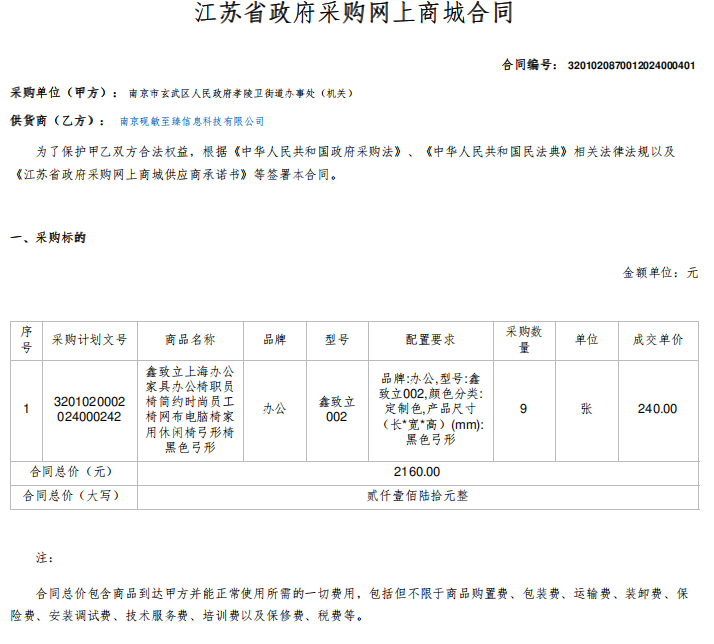Click the quantity cell showing 9

(524, 409)
